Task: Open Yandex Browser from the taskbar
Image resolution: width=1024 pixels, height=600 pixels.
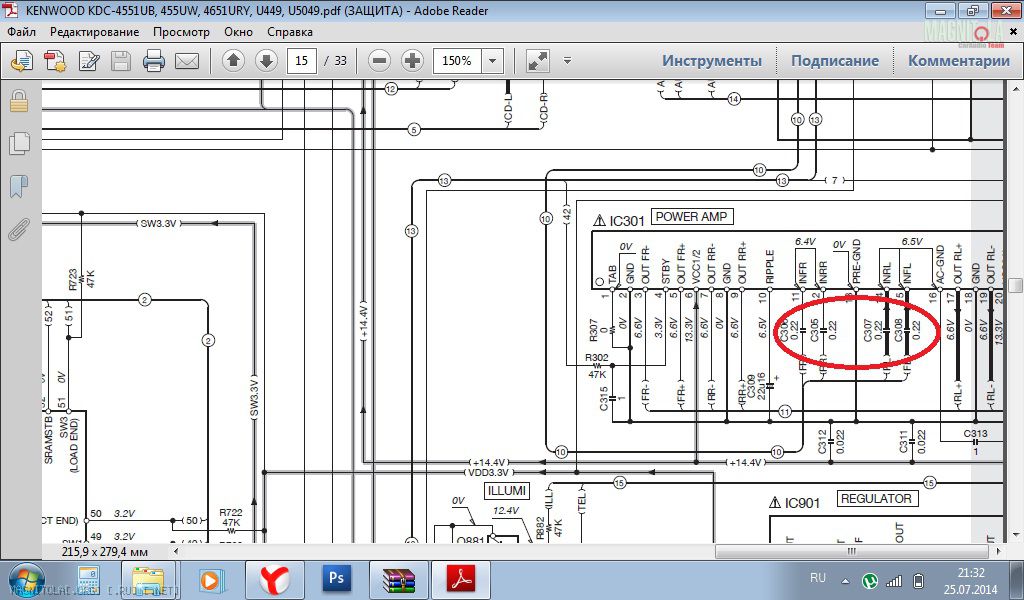Action: [274, 580]
